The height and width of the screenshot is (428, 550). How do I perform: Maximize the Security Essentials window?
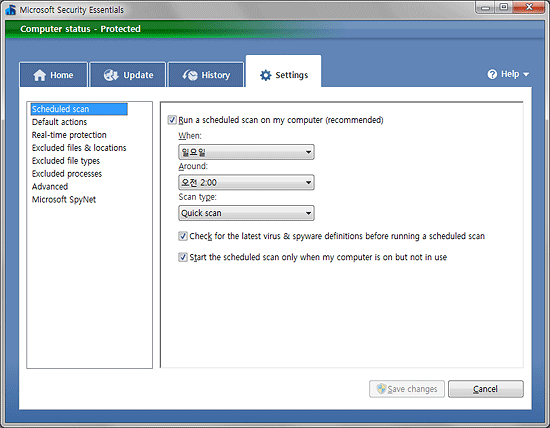click(504, 8)
